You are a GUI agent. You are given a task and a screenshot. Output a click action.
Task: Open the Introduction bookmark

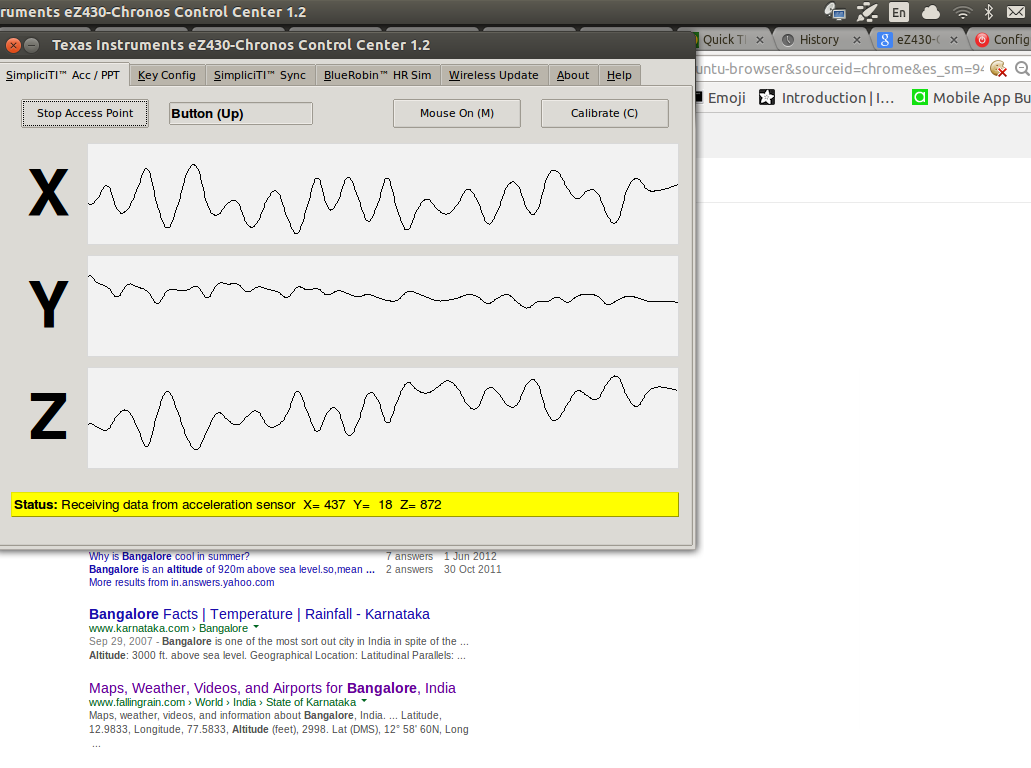point(827,97)
